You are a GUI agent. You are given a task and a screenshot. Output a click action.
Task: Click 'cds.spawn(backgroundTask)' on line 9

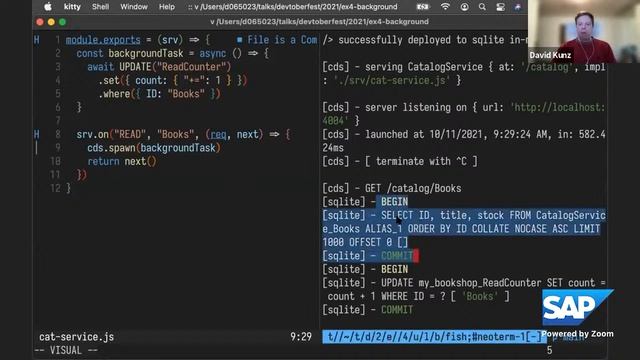154,148
